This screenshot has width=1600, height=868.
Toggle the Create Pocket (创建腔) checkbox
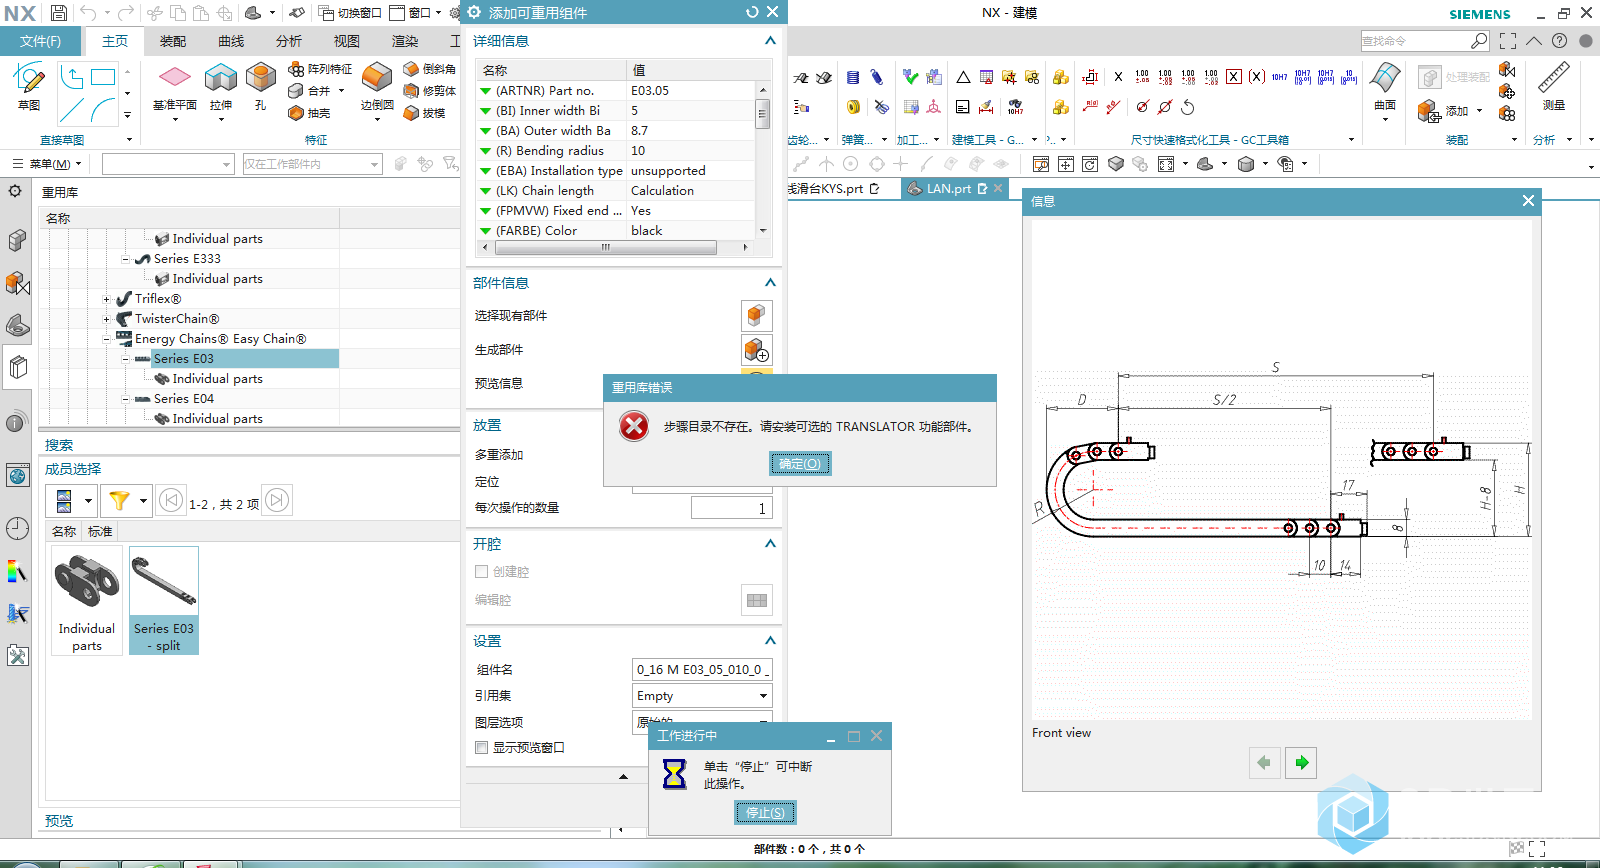[481, 572]
